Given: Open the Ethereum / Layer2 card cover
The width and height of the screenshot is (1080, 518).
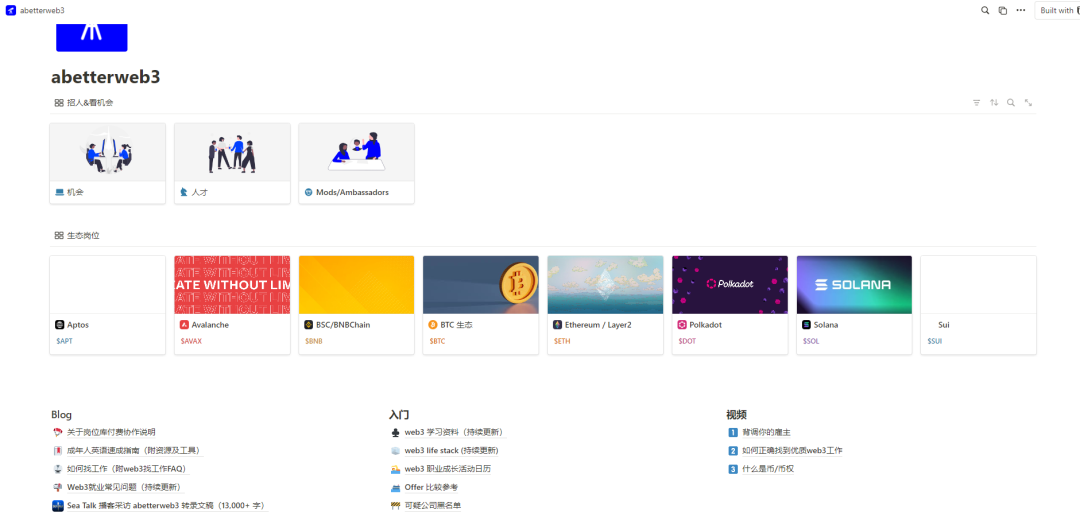Looking at the screenshot, I should tap(605, 284).
